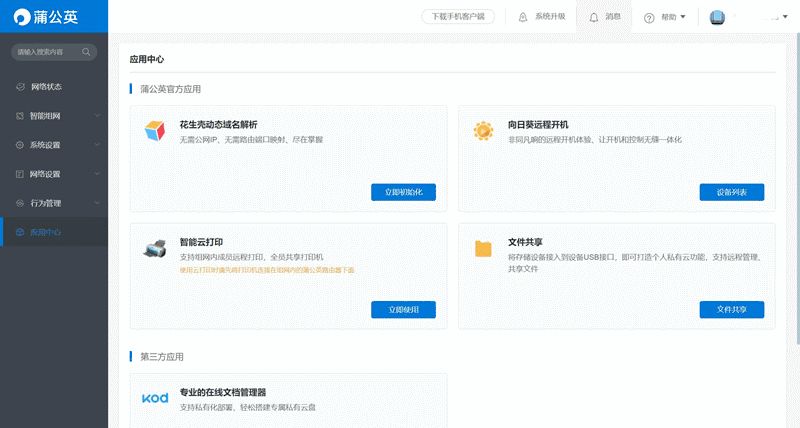The height and width of the screenshot is (428, 800).
Task: Click the 文件共享 folder icon
Action: pyautogui.click(x=483, y=248)
